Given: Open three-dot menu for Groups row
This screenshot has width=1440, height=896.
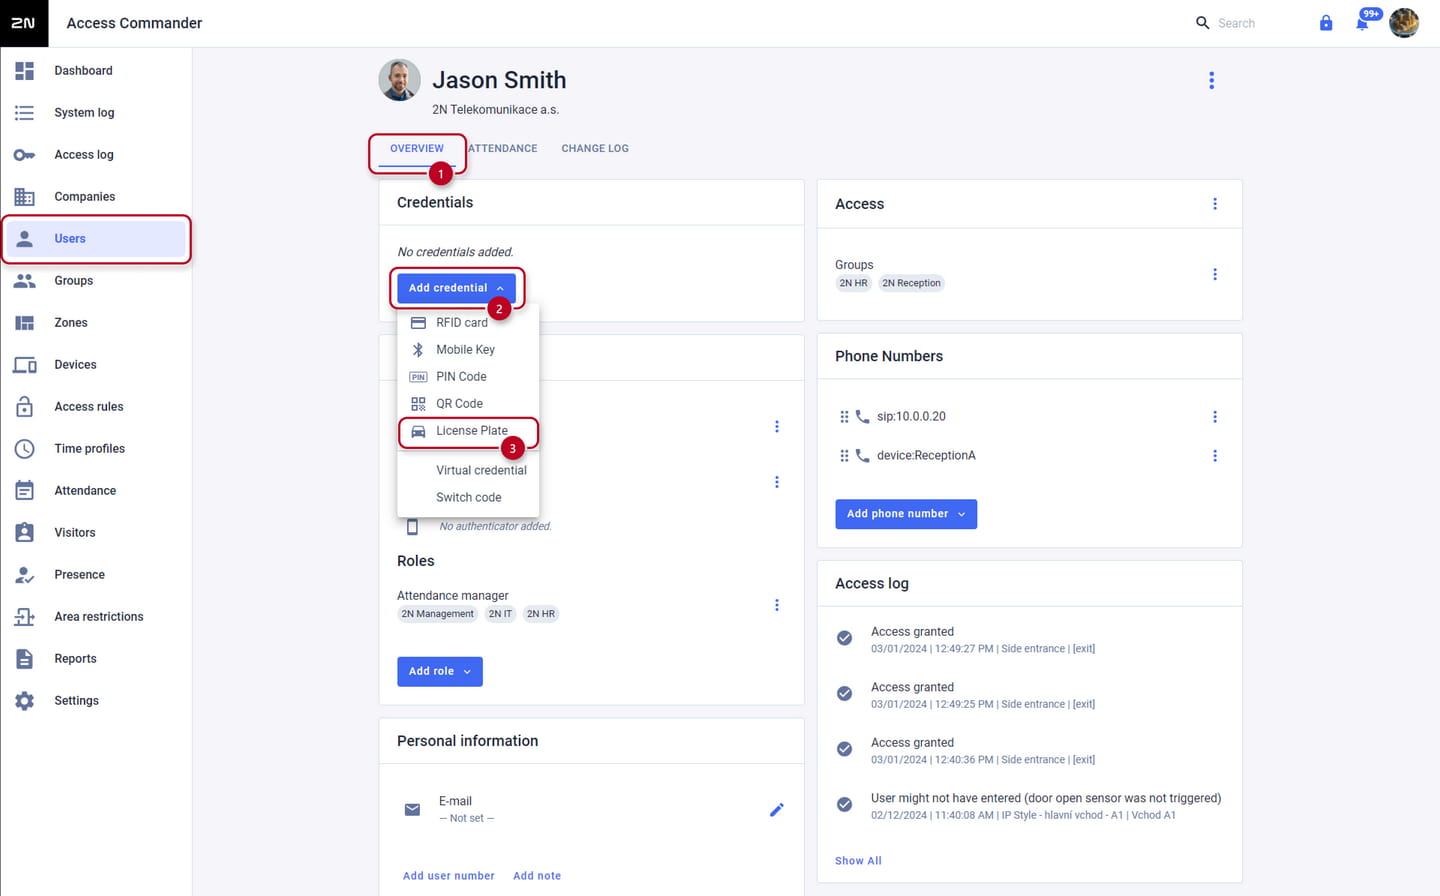Looking at the screenshot, I should [x=1215, y=274].
